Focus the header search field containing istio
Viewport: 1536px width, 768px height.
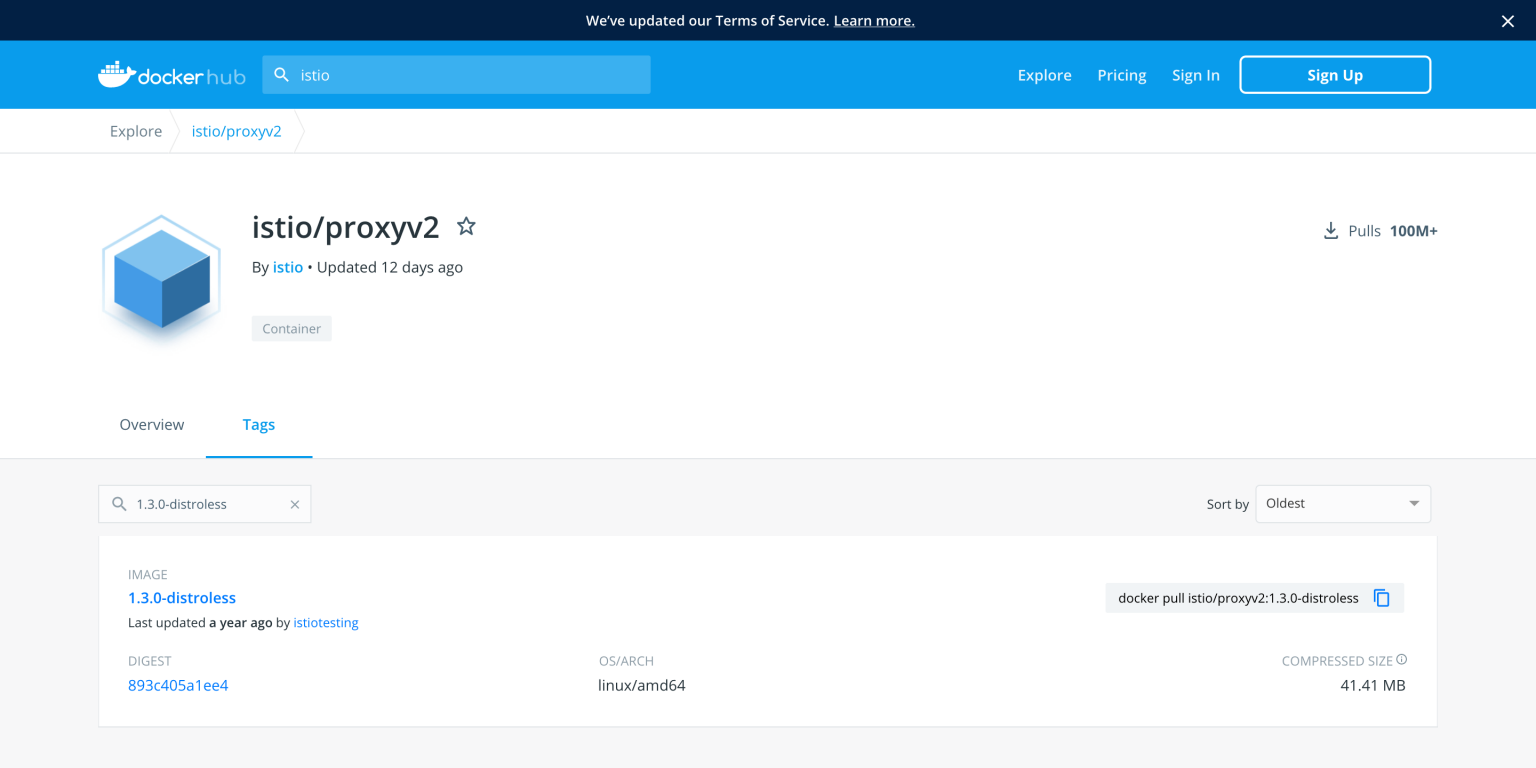coord(457,75)
